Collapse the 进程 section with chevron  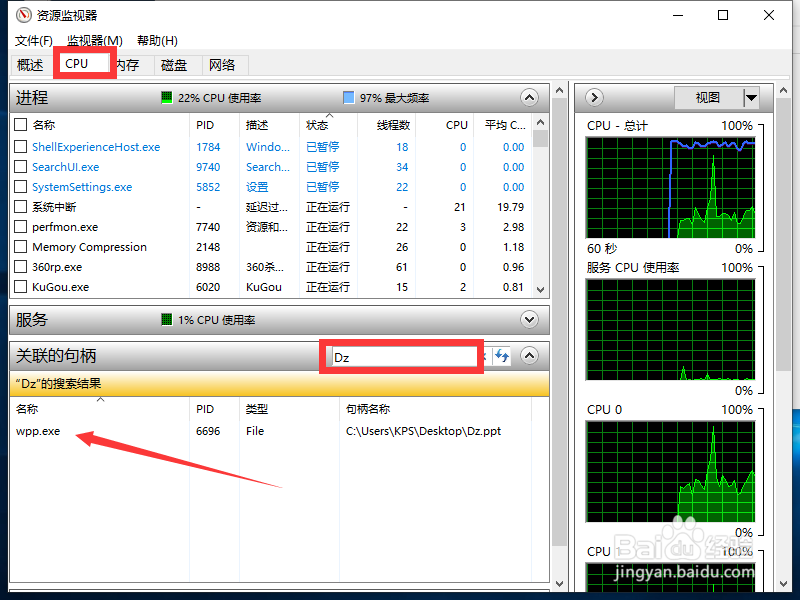coord(529,97)
